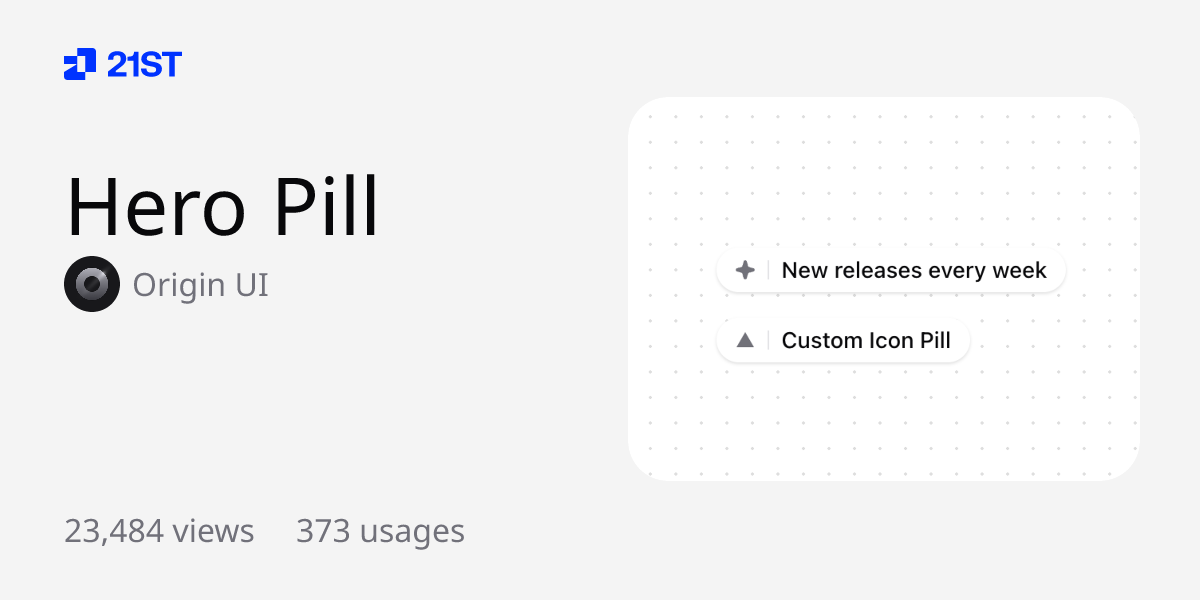Click the dark circular Origin UI logo

tap(92, 284)
